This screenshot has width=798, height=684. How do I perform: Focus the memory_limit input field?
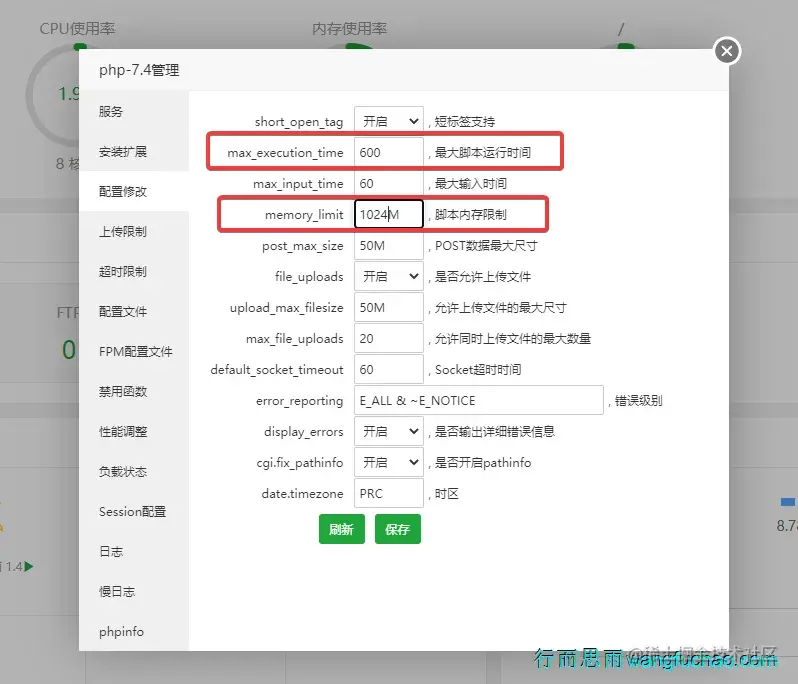point(389,214)
